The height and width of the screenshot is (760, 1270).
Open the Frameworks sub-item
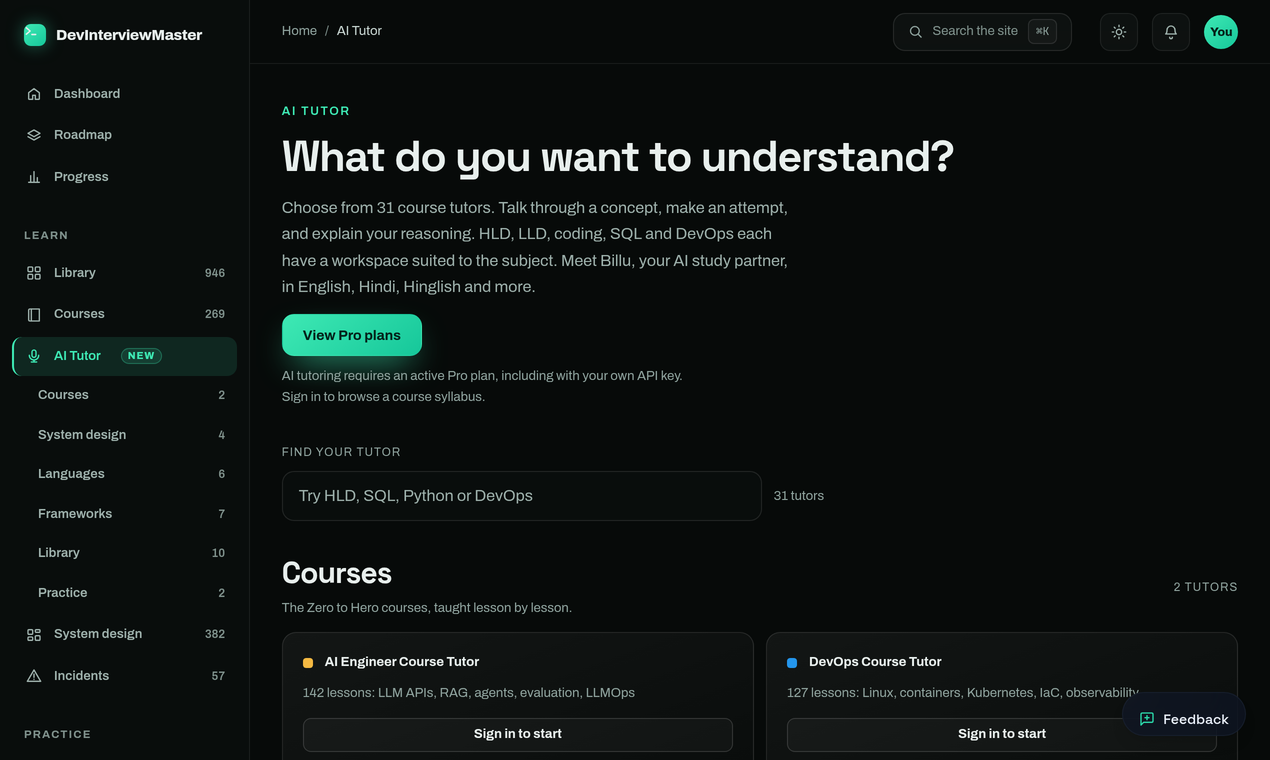coord(131,514)
